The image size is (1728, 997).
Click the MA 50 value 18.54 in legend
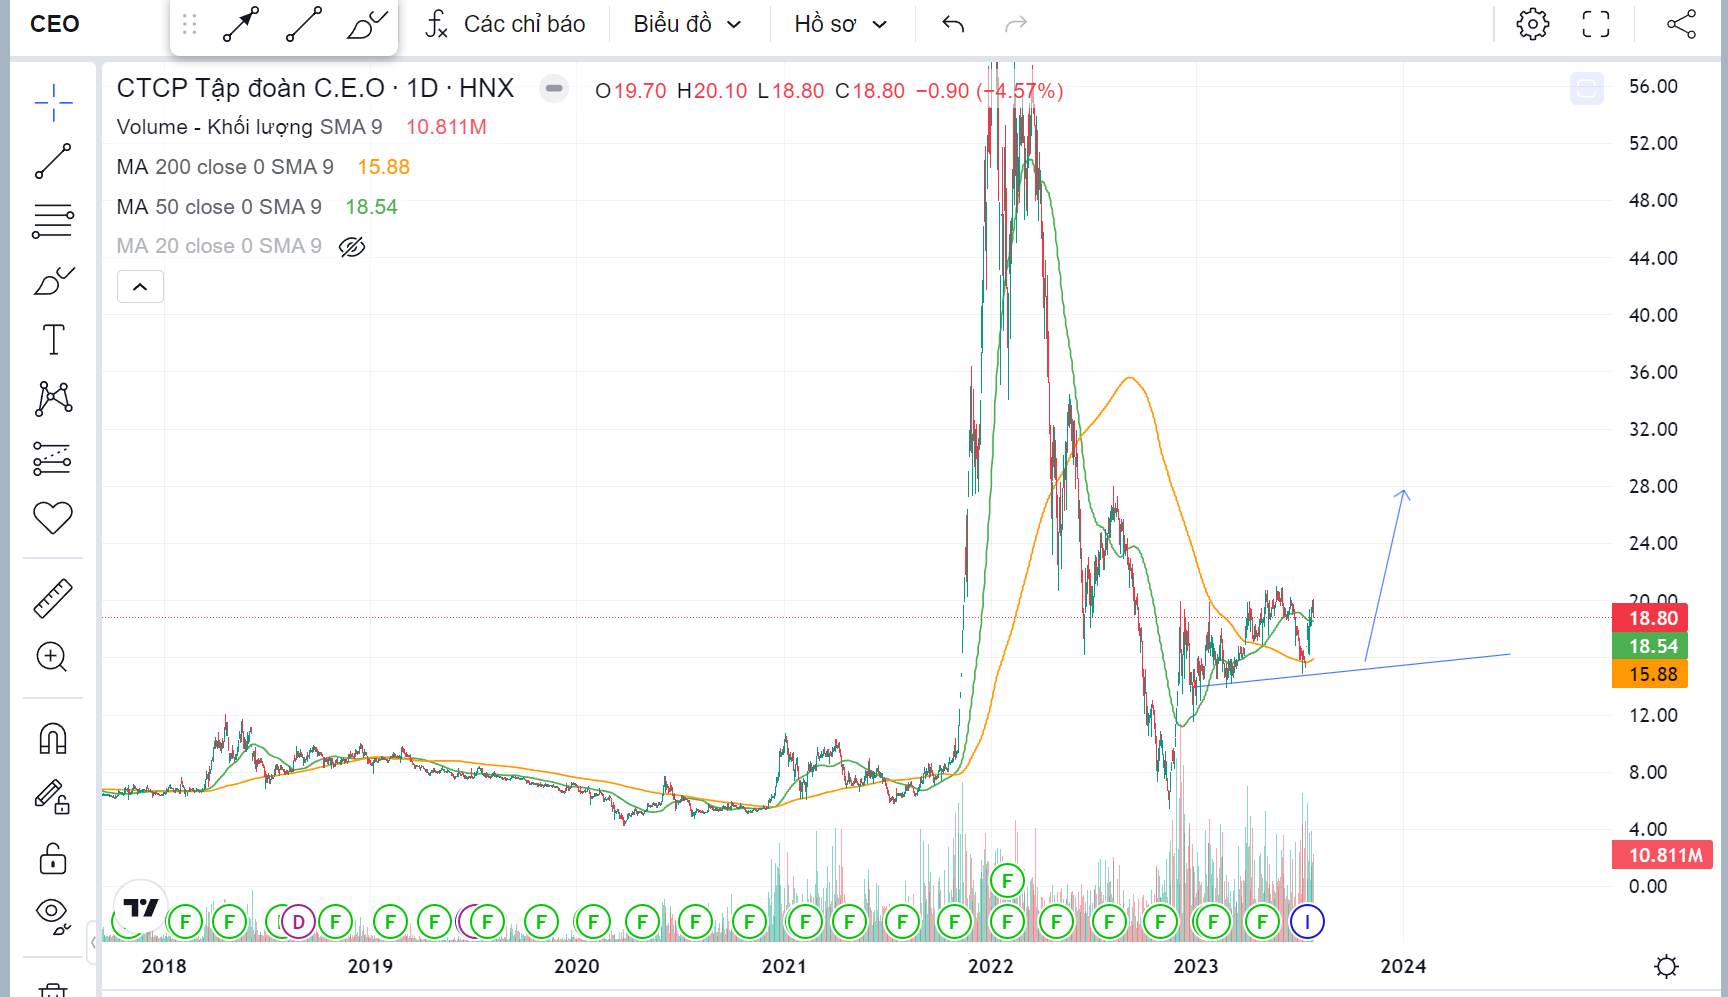(x=371, y=207)
